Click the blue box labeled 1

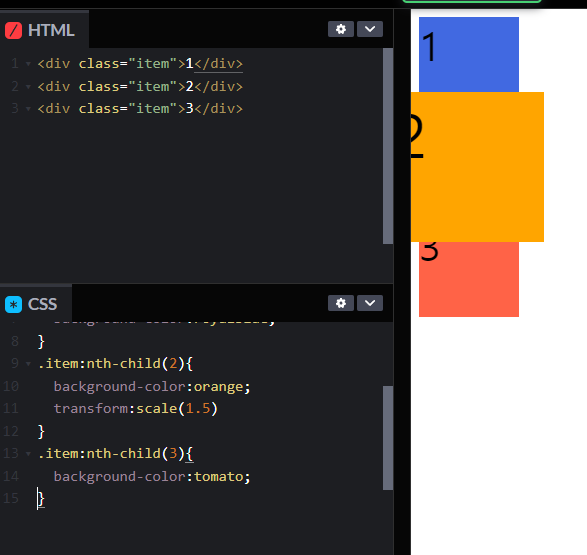point(469,54)
